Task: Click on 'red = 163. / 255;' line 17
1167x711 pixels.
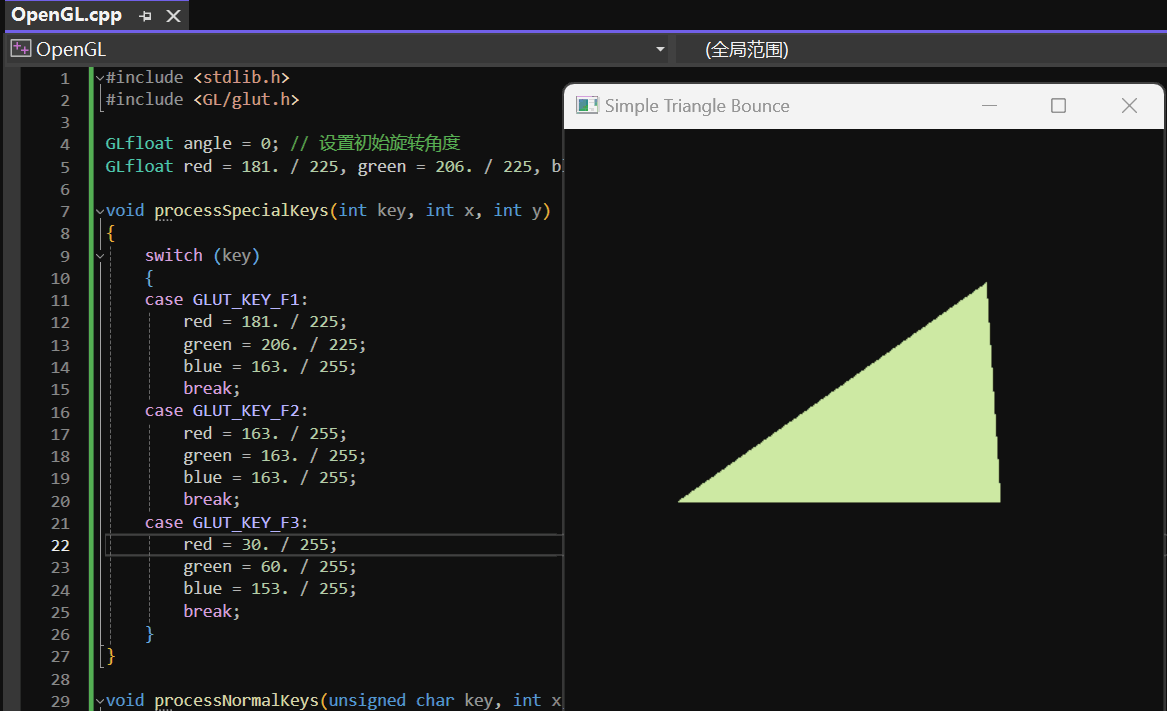Action: [x=265, y=433]
